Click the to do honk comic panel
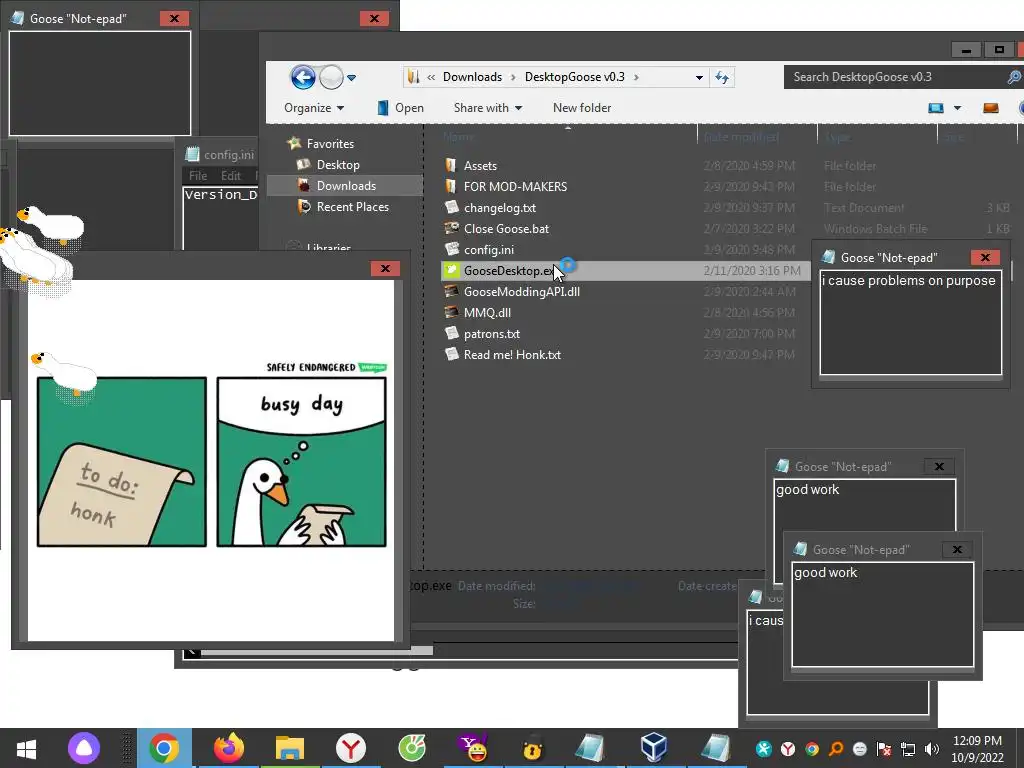This screenshot has height=768, width=1024. pyautogui.click(x=122, y=462)
